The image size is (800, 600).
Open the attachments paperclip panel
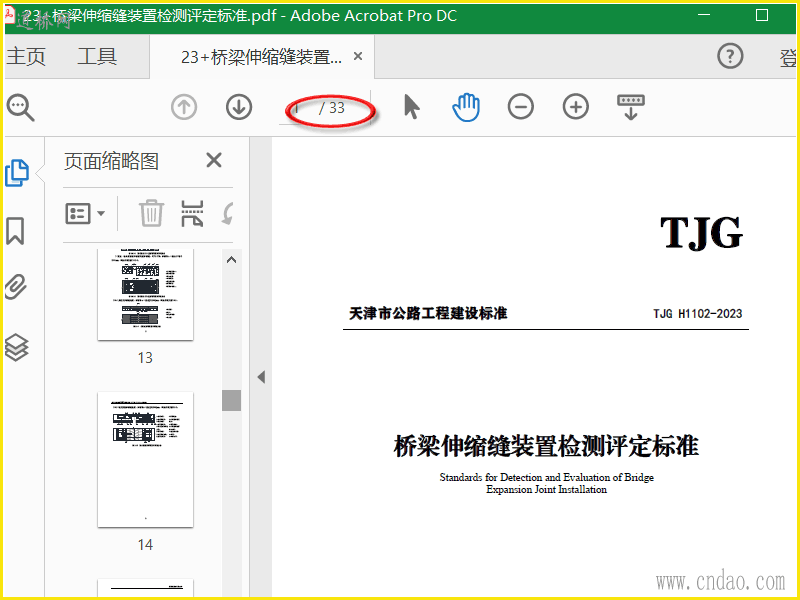coord(16,287)
